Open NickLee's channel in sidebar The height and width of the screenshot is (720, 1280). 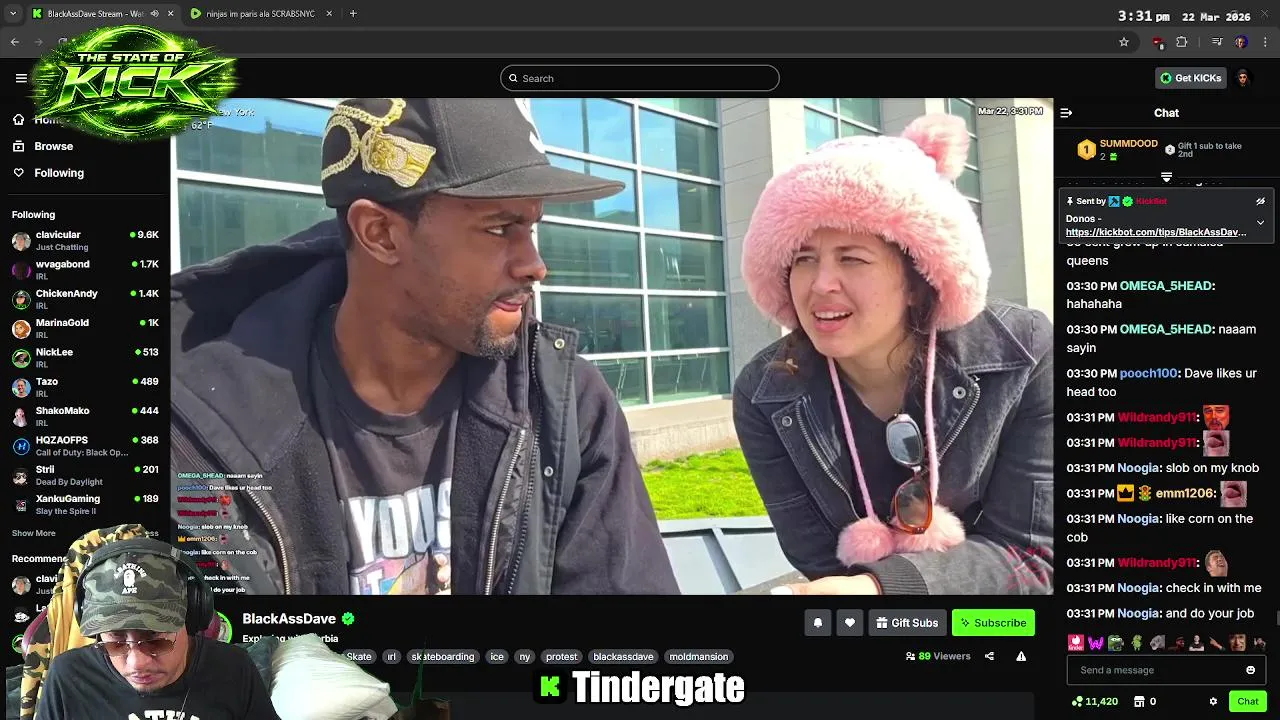click(85, 358)
